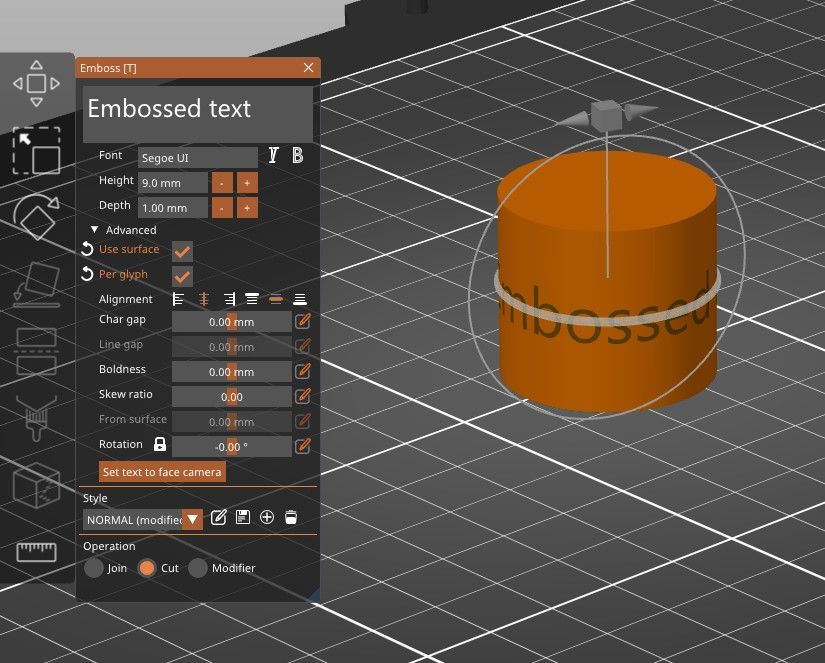Click the rotation gizmo cube handle
This screenshot has height=663, width=825.
pyautogui.click(x=606, y=115)
